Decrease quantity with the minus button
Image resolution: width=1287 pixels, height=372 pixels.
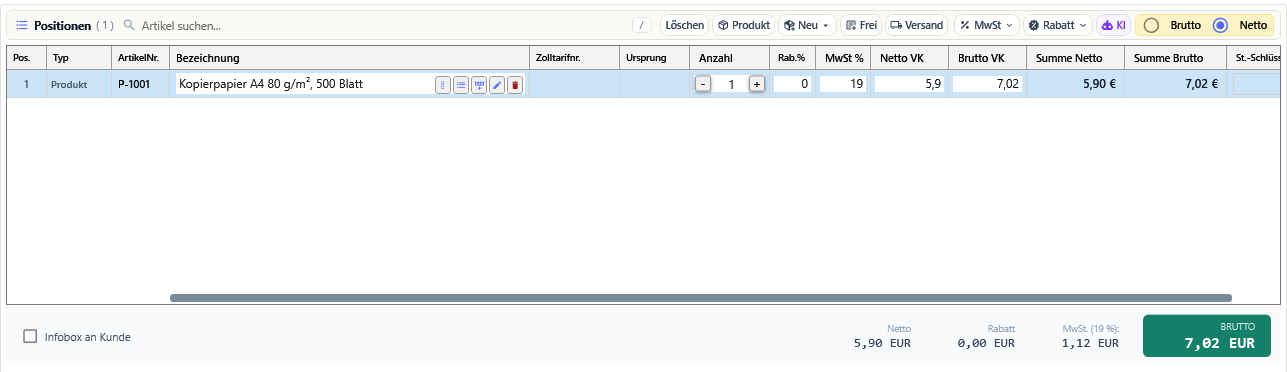coord(703,85)
